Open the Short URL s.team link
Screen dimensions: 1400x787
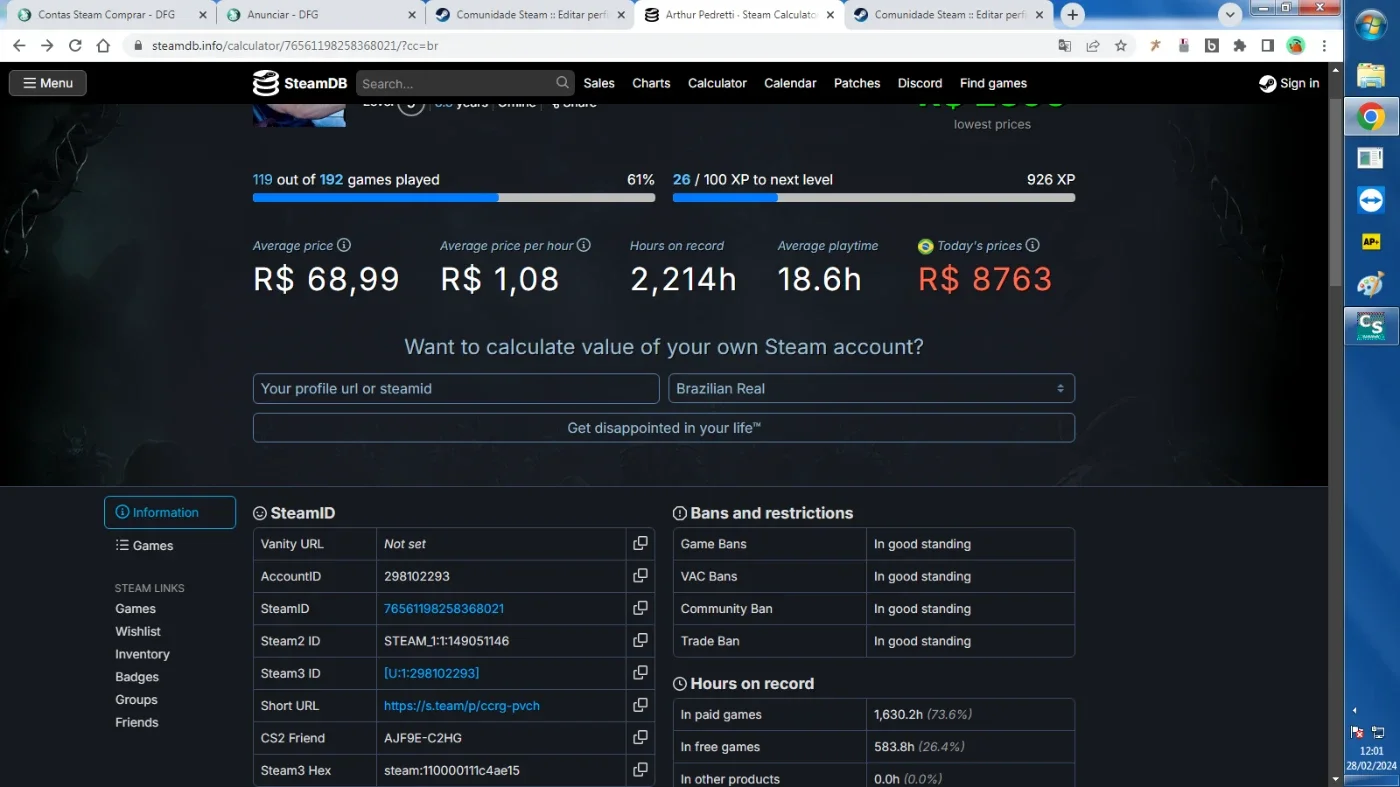[x=462, y=705]
